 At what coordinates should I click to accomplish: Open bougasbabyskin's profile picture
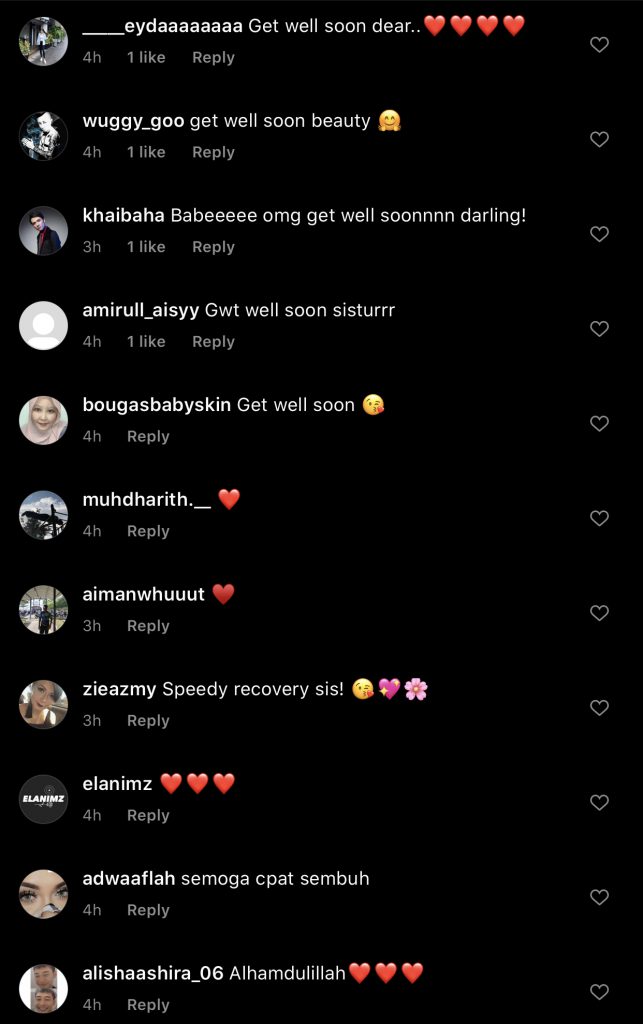click(x=44, y=420)
